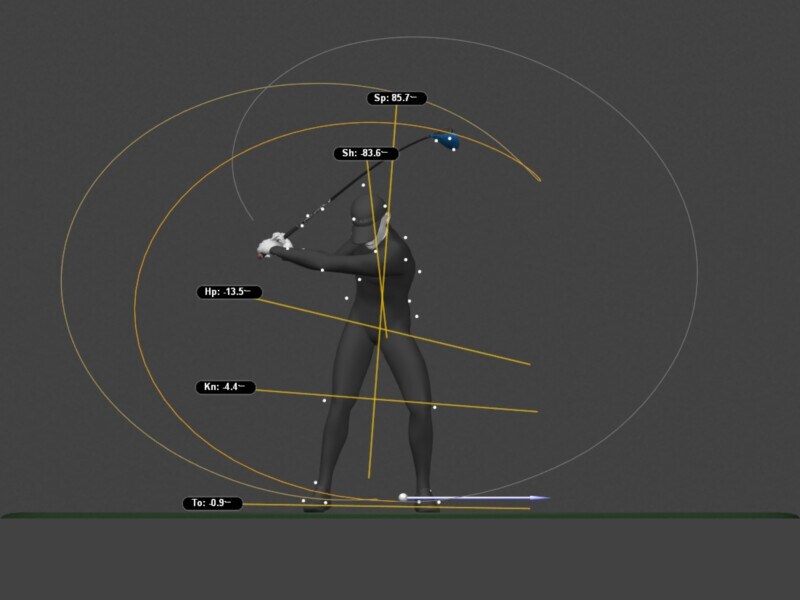Select the Kn: -4.4 knee label
This screenshot has height=600, width=800.
(x=225, y=387)
